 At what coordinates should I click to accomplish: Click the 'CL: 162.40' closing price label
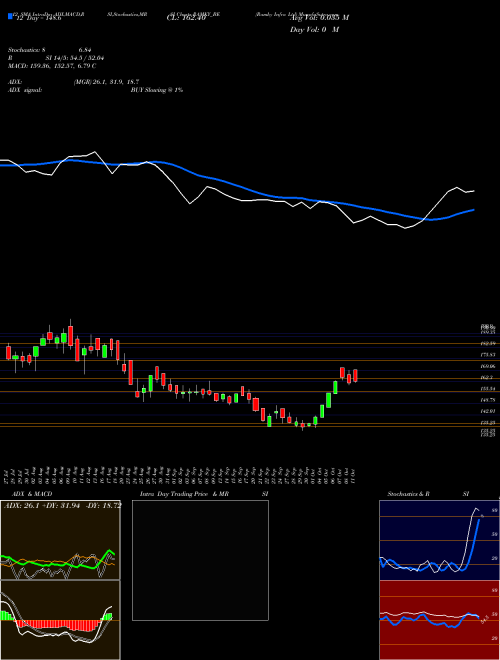(186, 18)
